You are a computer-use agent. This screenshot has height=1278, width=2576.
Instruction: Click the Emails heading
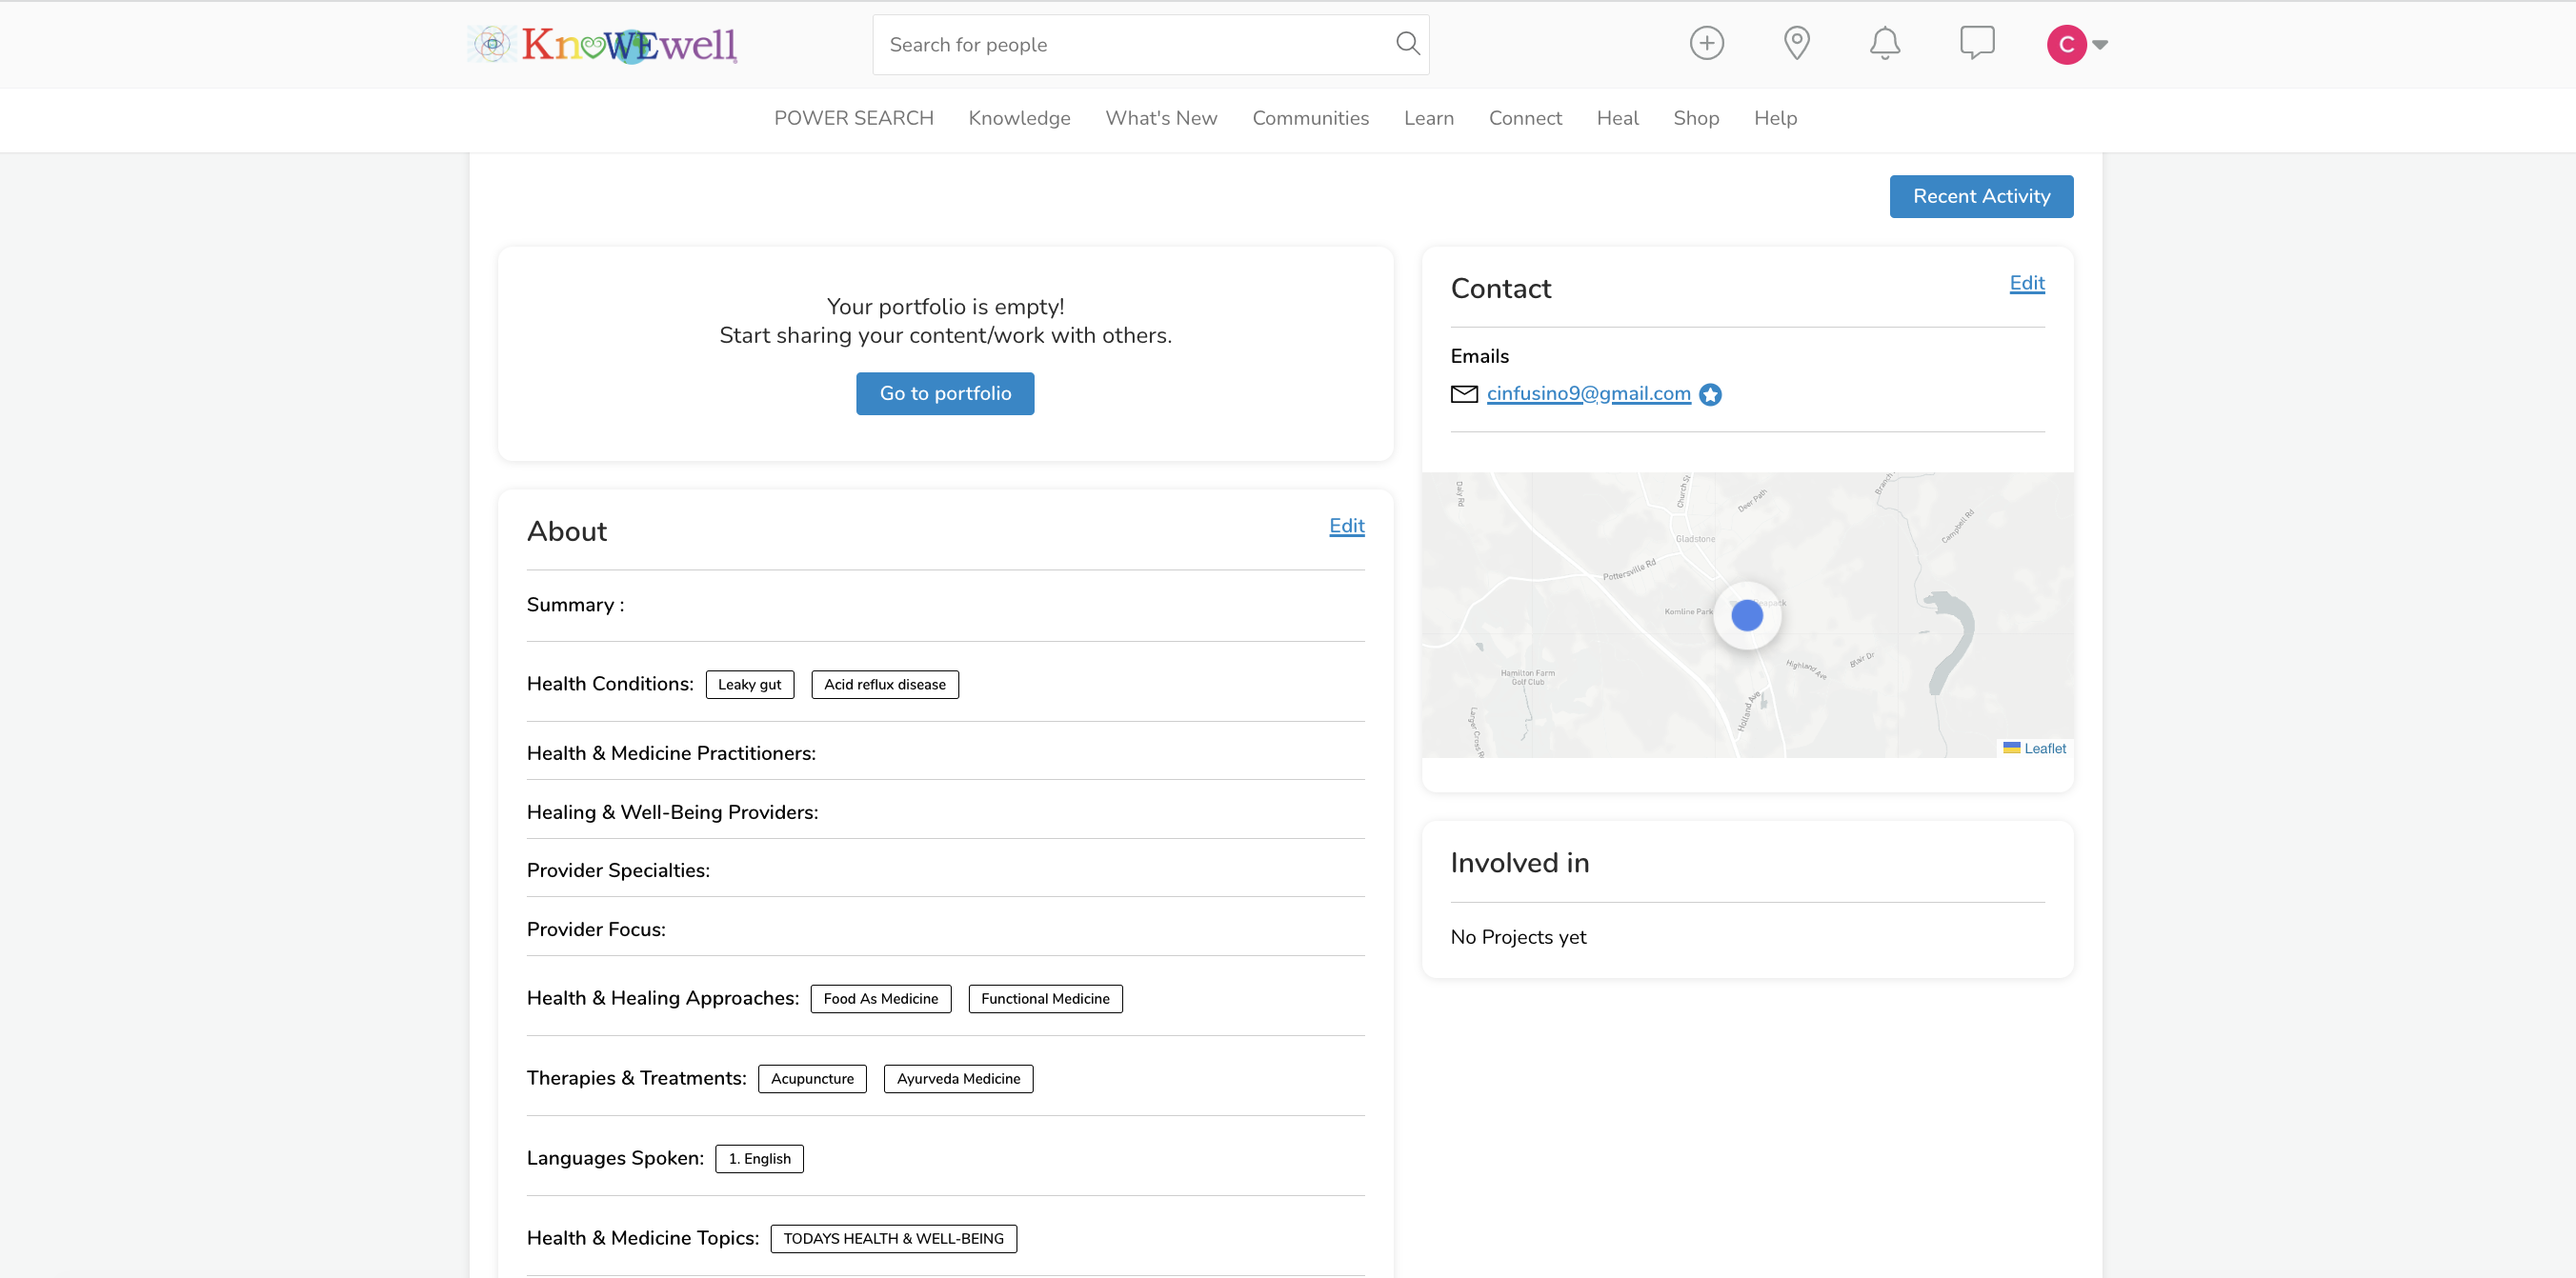[x=1479, y=356]
